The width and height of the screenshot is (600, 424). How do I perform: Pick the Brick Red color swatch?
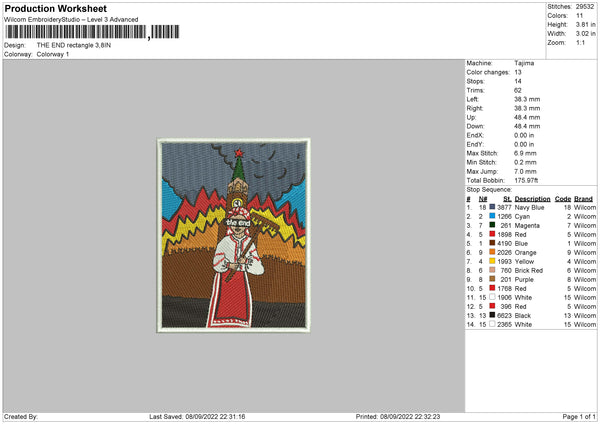492,270
